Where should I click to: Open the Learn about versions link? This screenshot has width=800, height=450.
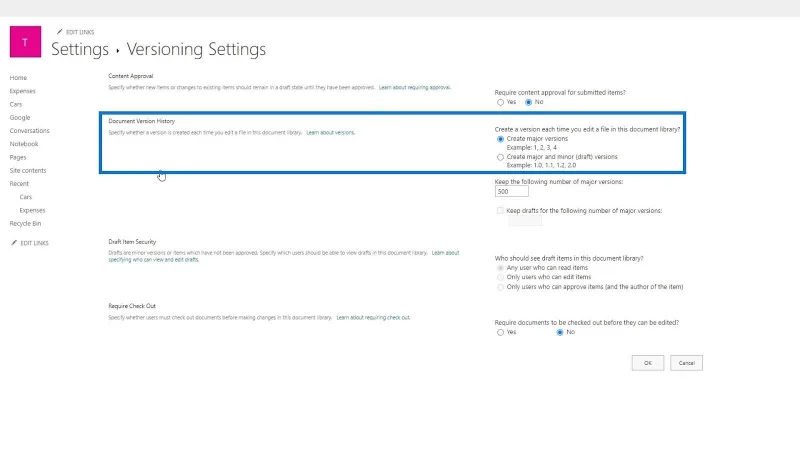coord(330,133)
